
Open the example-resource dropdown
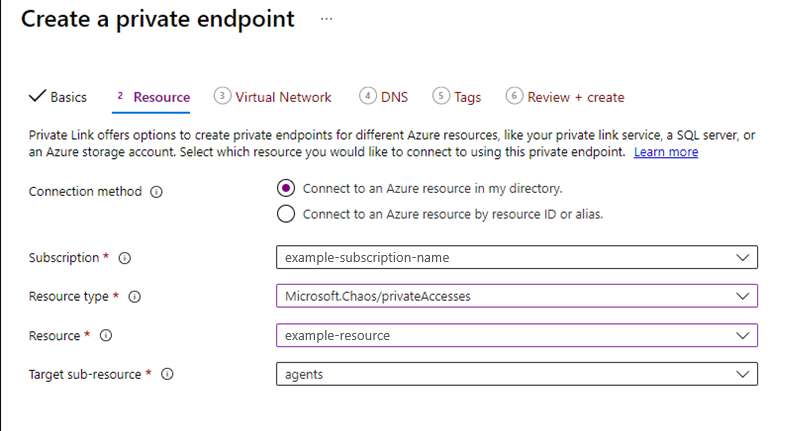pyautogui.click(x=517, y=335)
